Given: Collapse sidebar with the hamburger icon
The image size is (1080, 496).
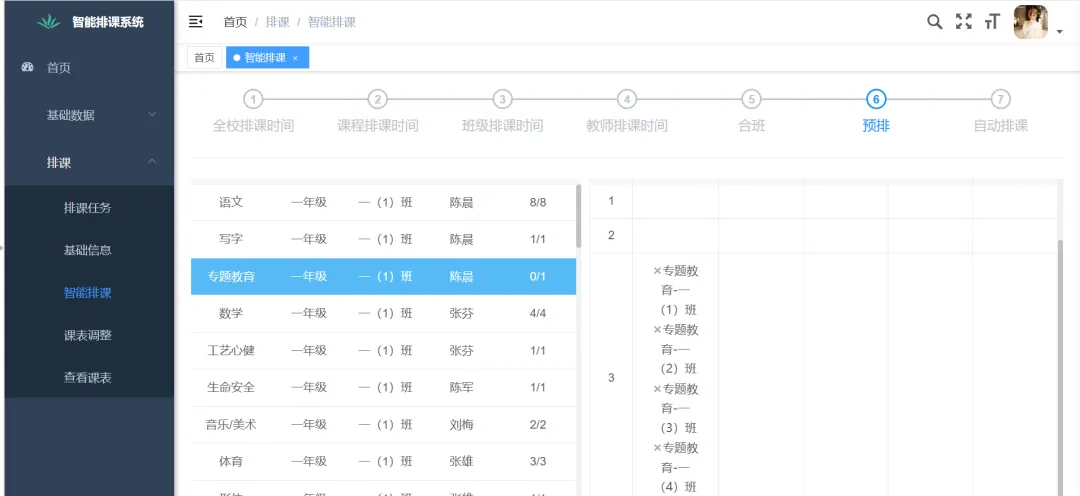Looking at the screenshot, I should point(196,22).
